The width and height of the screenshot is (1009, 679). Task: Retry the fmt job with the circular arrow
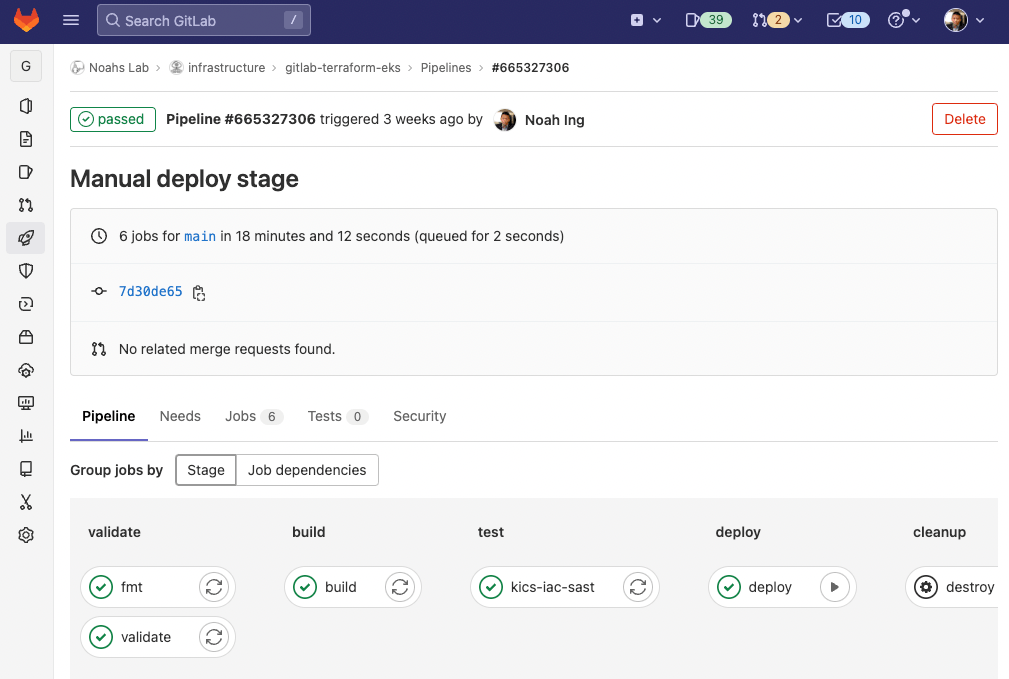[214, 587]
